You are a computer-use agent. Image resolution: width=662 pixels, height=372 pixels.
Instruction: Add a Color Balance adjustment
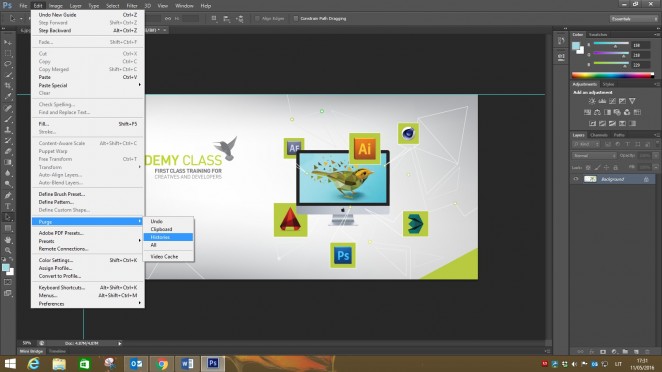point(597,112)
